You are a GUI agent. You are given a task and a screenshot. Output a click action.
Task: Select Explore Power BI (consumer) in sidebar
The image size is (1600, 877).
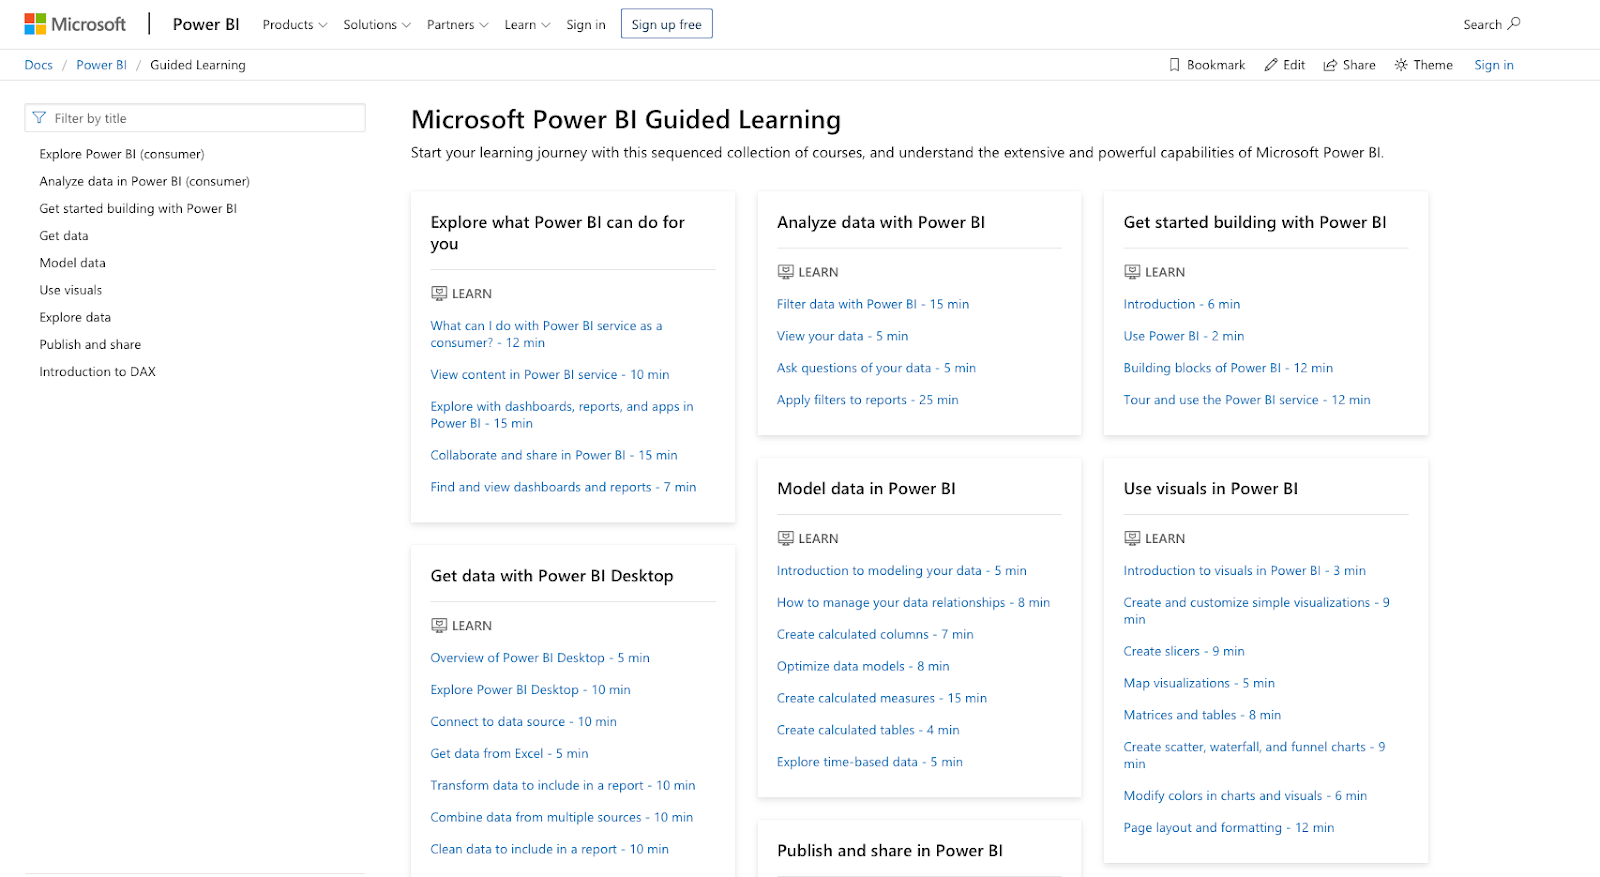coord(122,154)
